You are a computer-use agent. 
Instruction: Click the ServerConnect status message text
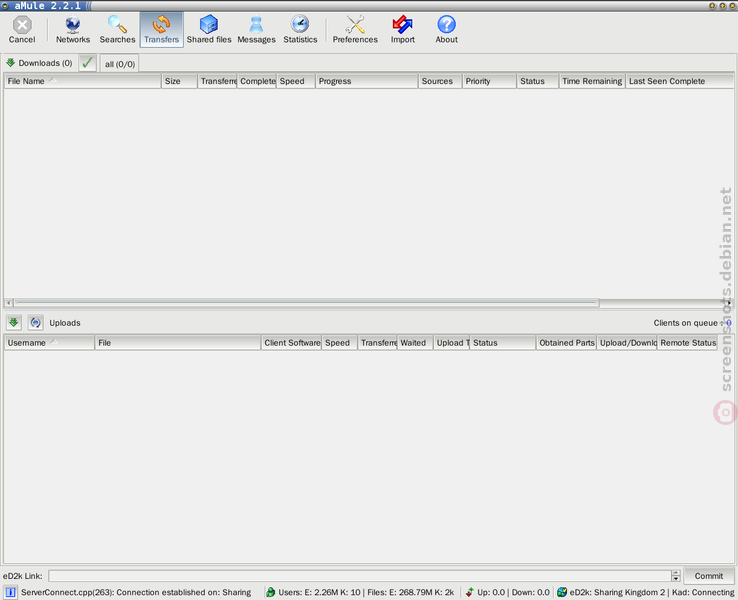136,592
